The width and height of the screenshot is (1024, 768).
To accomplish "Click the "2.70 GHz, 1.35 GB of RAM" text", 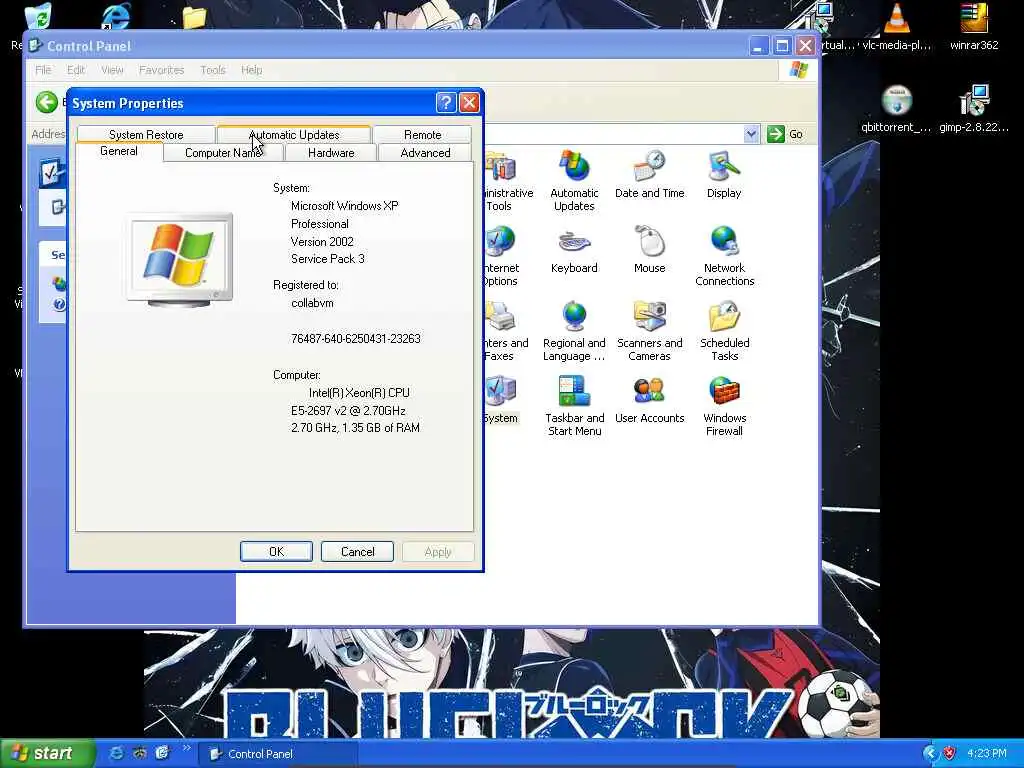I will pos(355,428).
